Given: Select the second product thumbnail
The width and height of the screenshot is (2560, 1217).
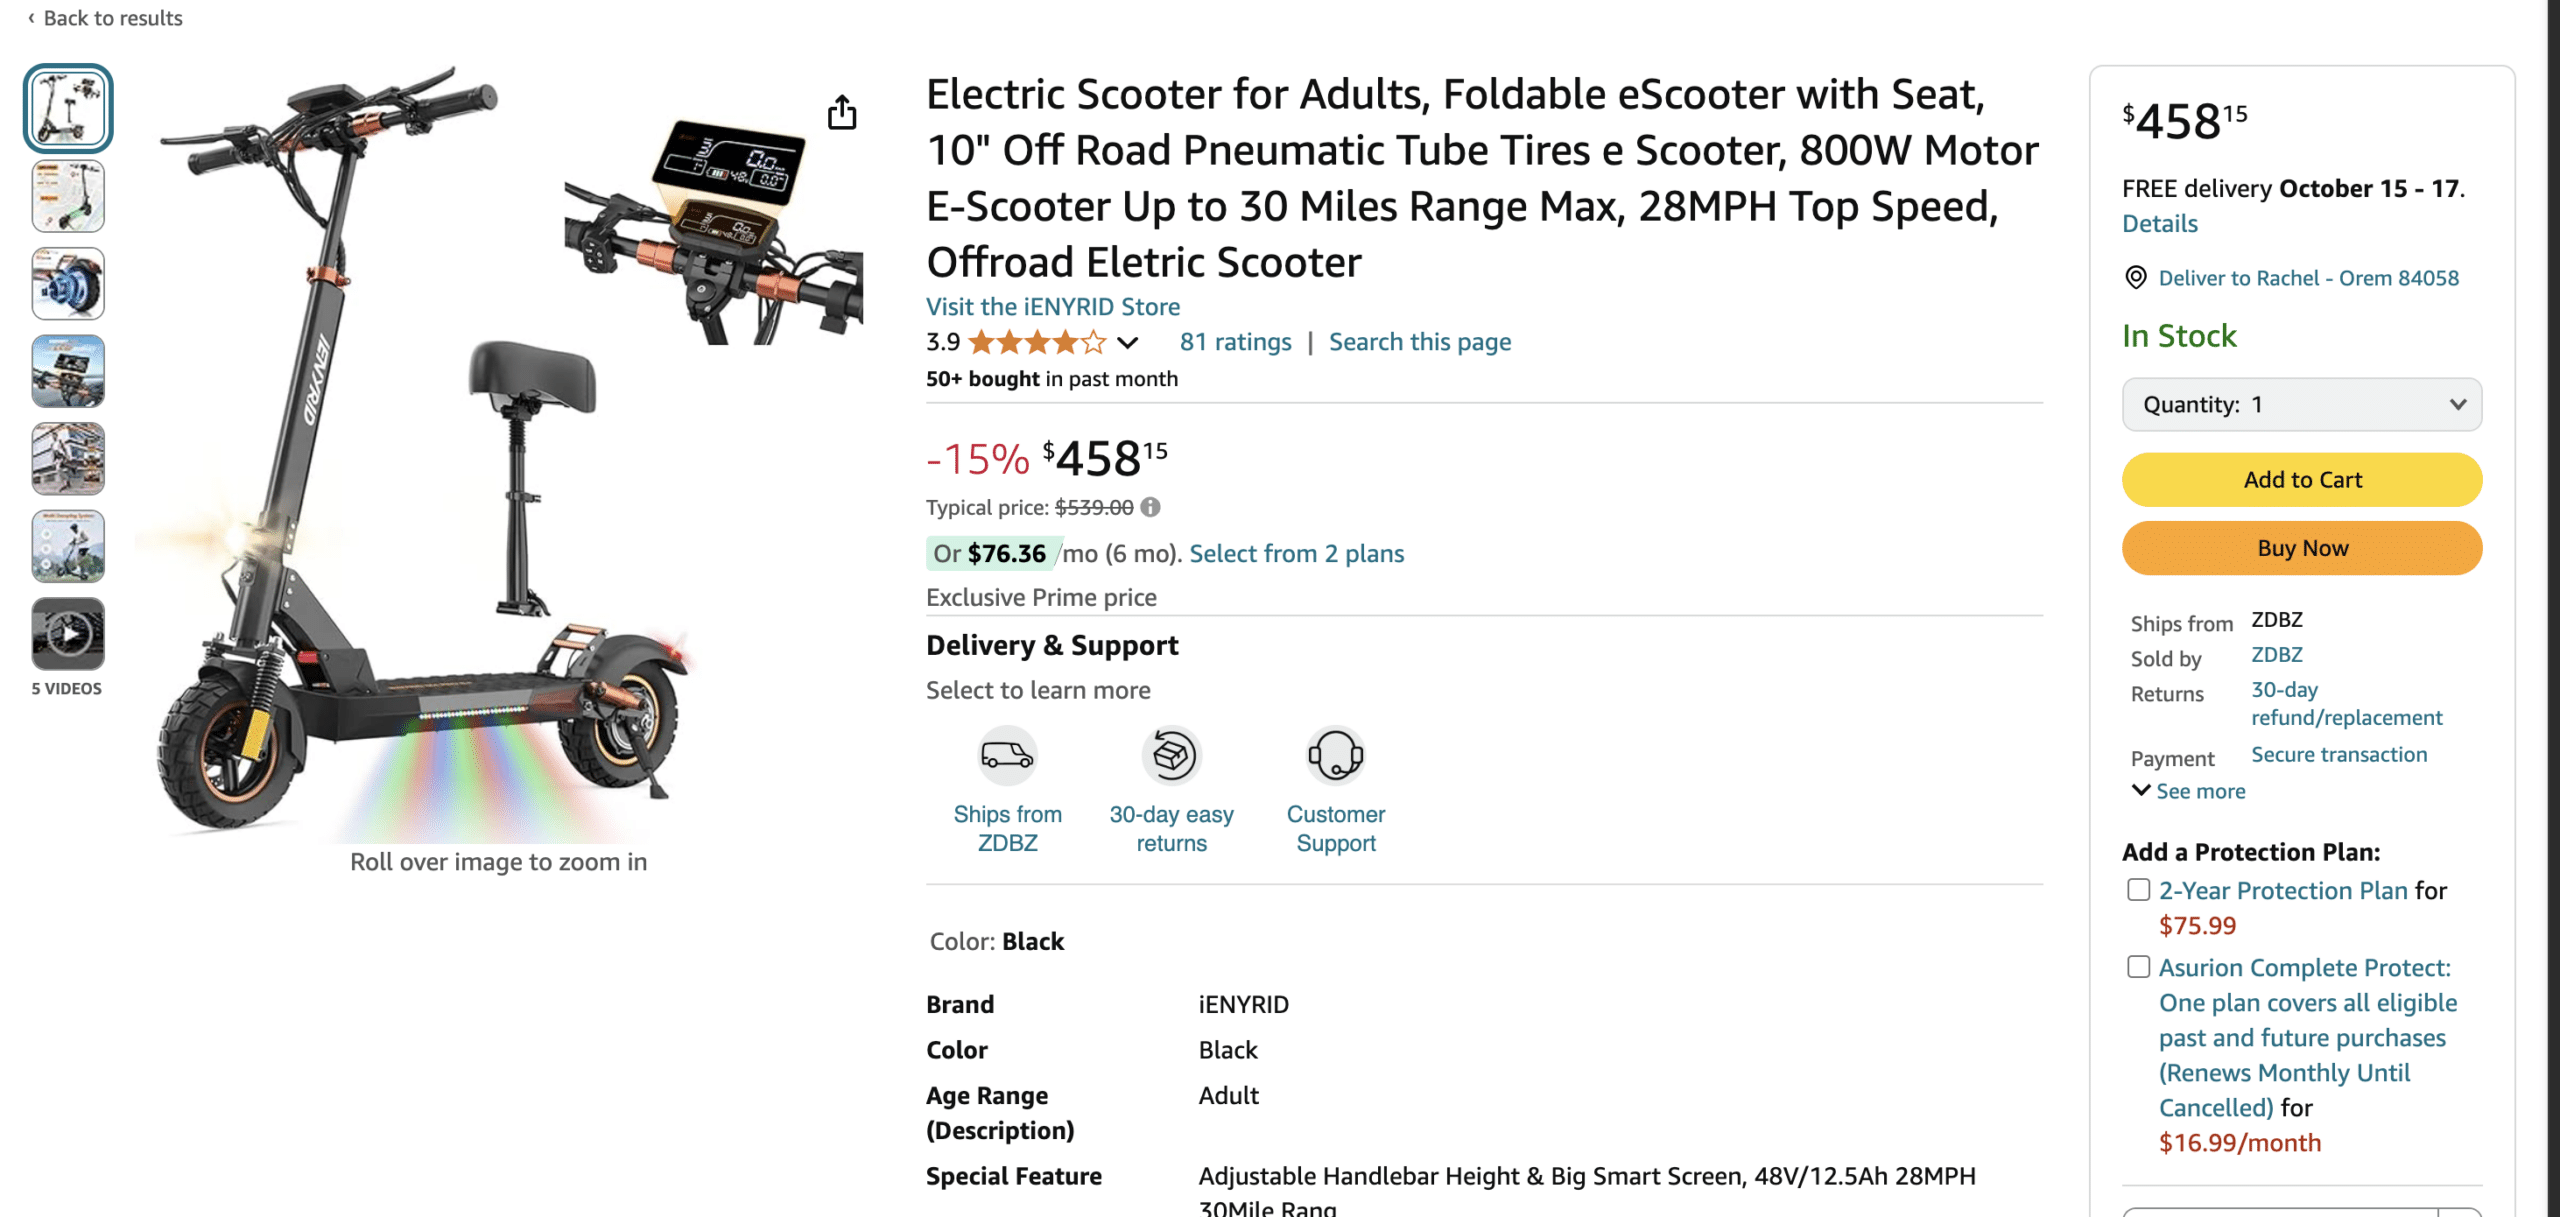Looking at the screenshot, I should (67, 196).
